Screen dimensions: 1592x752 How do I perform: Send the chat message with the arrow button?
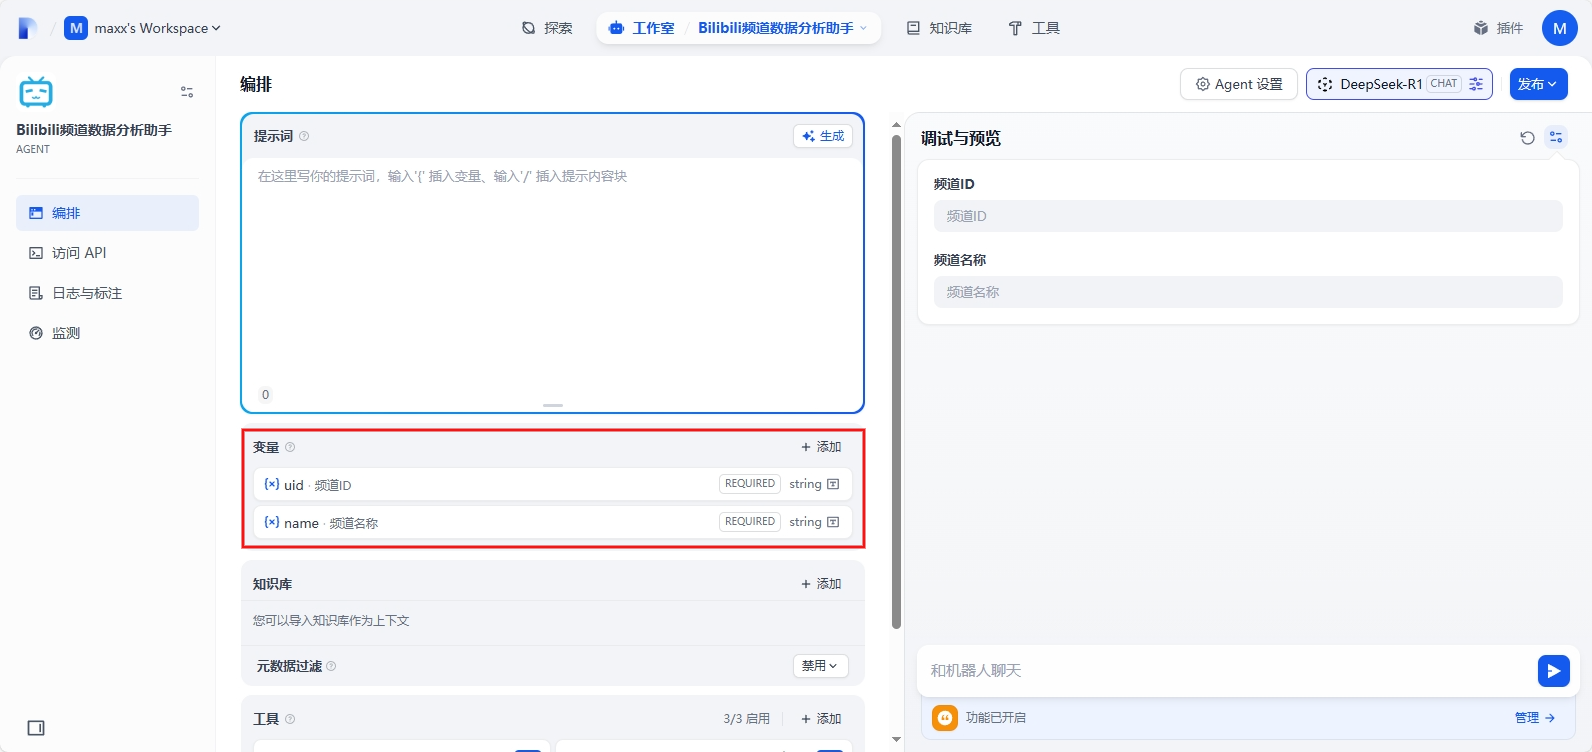tap(1554, 671)
